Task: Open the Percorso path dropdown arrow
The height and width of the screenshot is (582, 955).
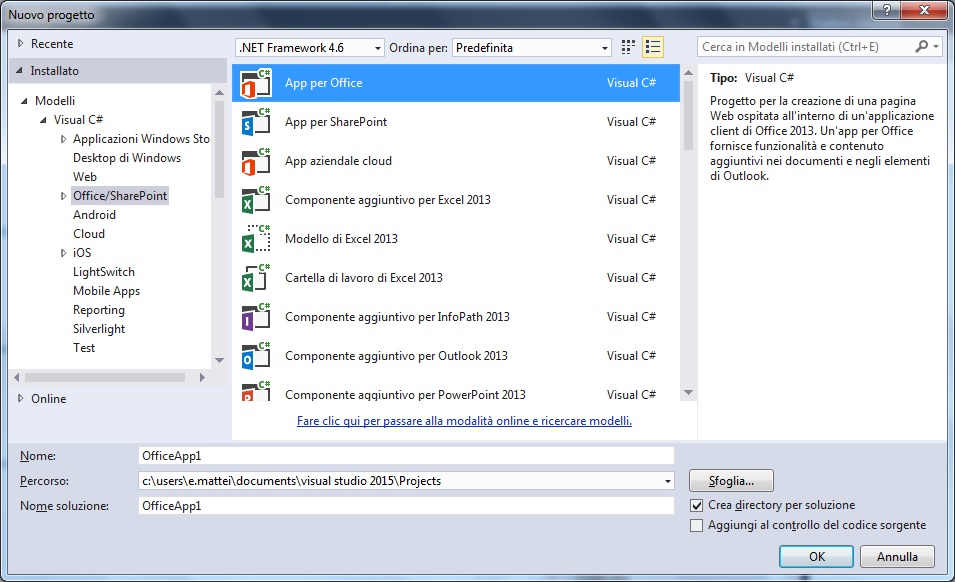Action: point(668,481)
